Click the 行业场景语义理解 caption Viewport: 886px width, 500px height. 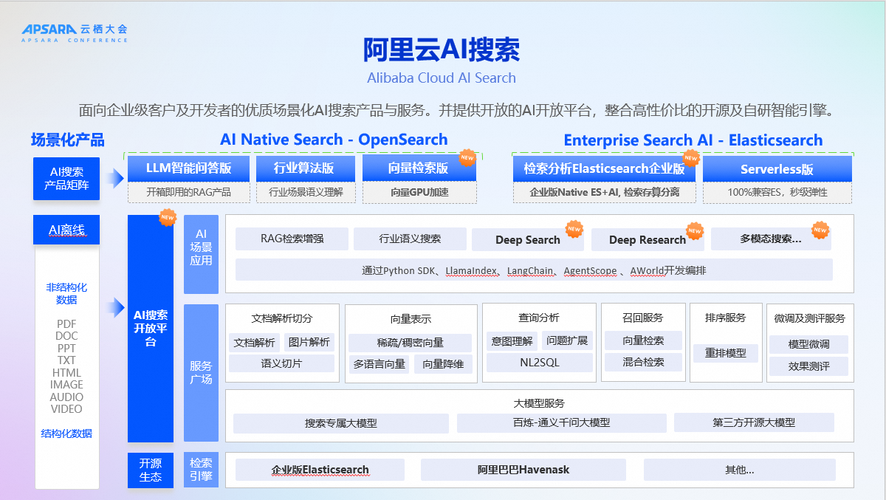click(x=306, y=192)
